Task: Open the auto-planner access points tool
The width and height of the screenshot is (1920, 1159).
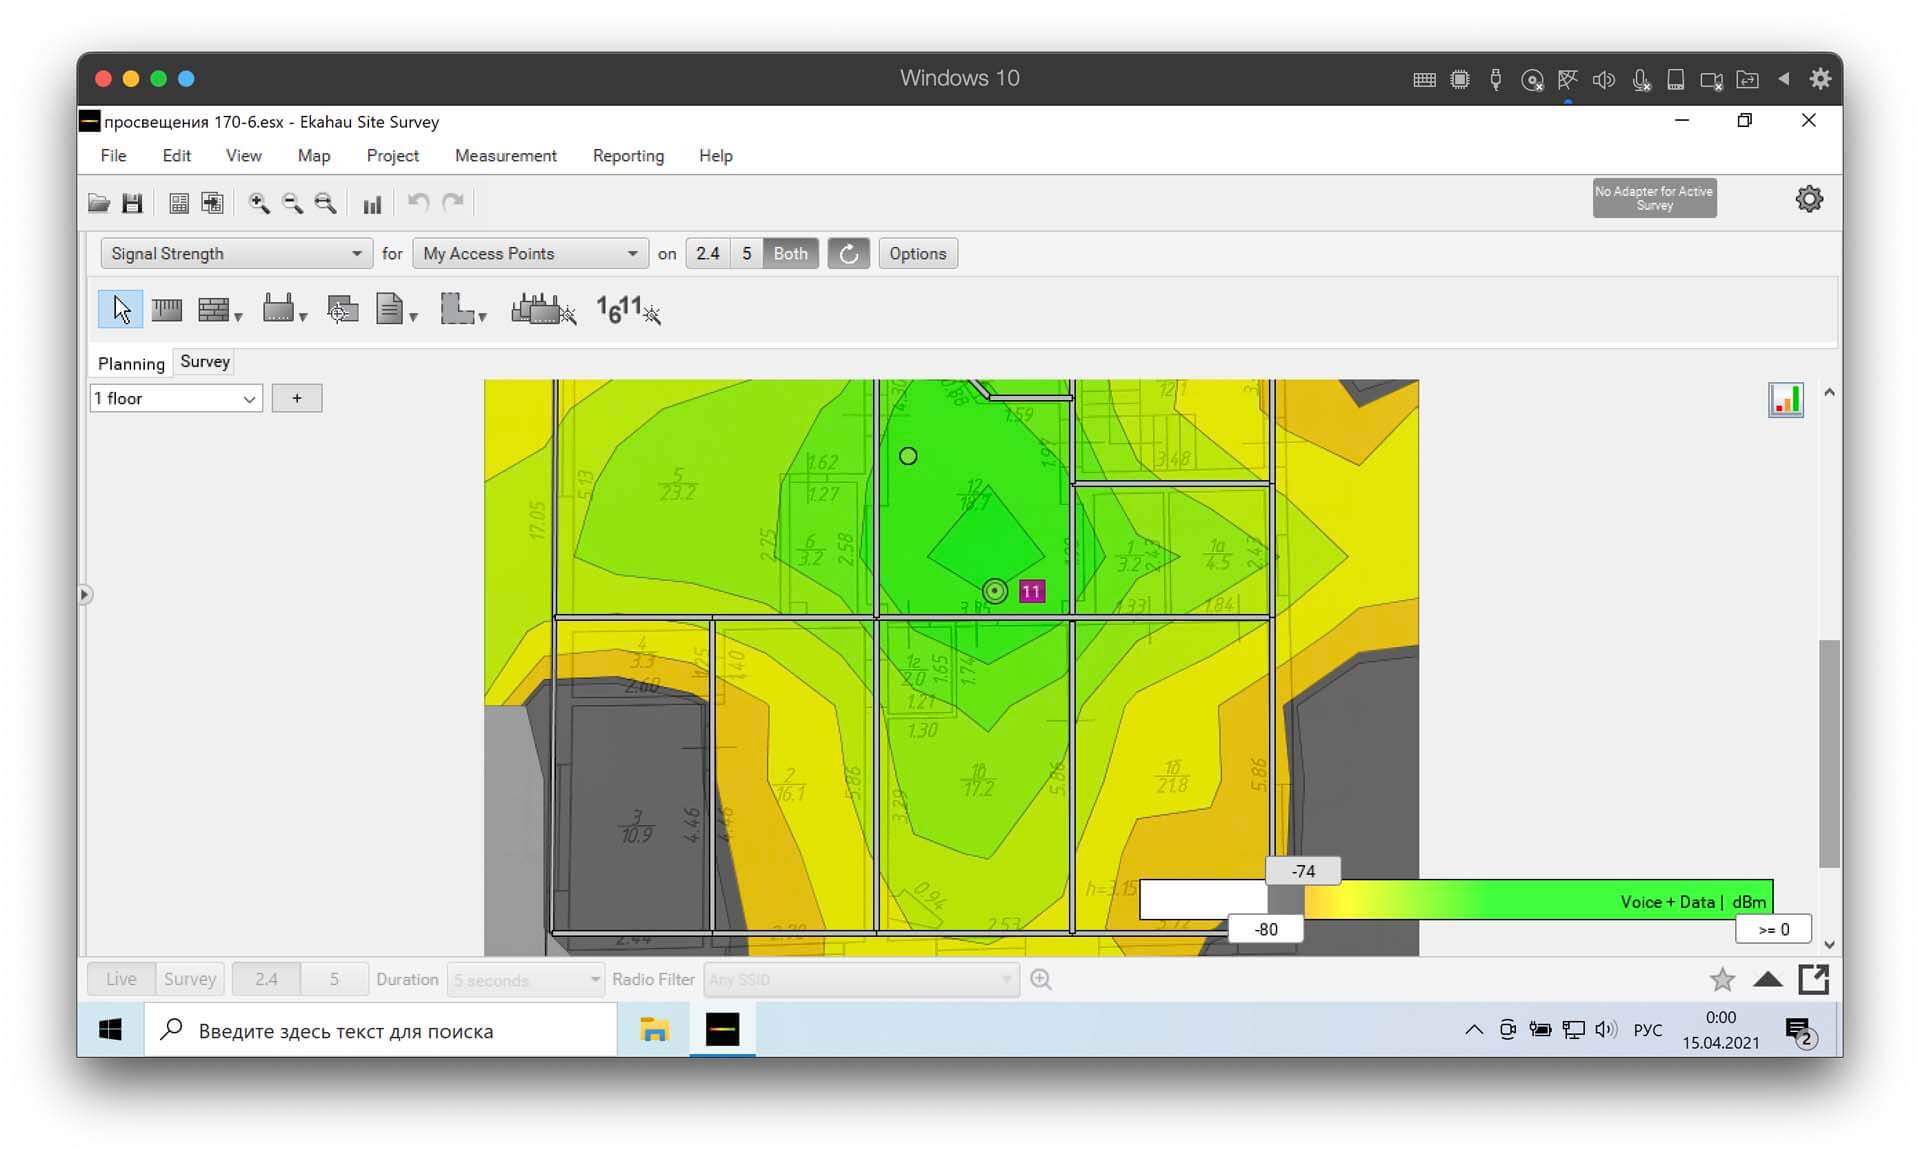Action: (543, 309)
